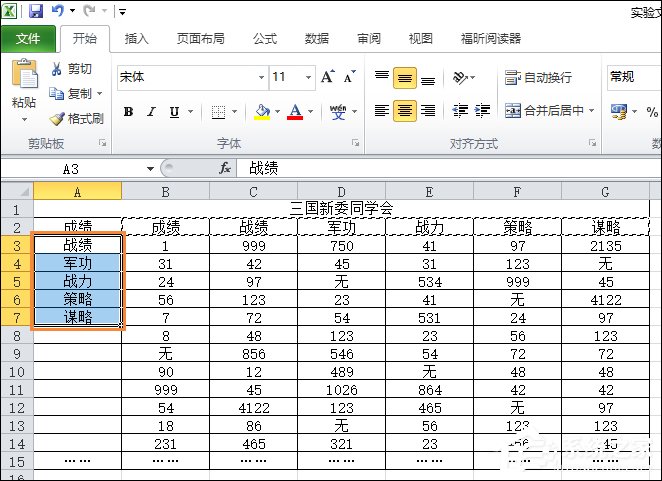Click the insert function fx icon
This screenshot has width=662, height=481.
pos(225,168)
